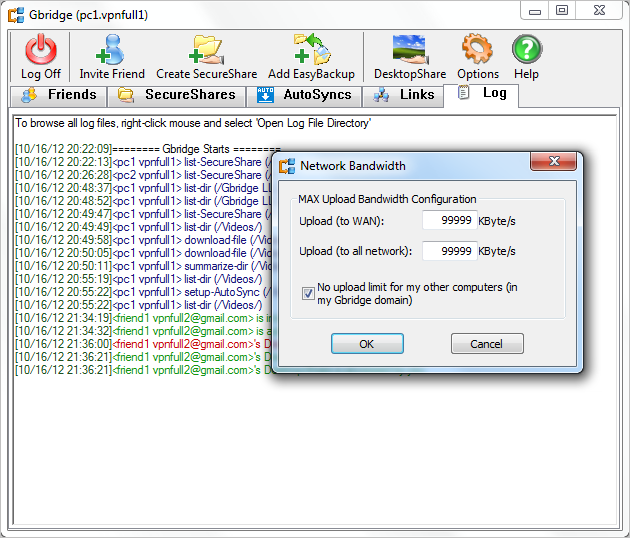Viewport: 630px width, 538px height.
Task: Click the 20:49:49 list-dir (/Videos/) entry
Action: 139,227
